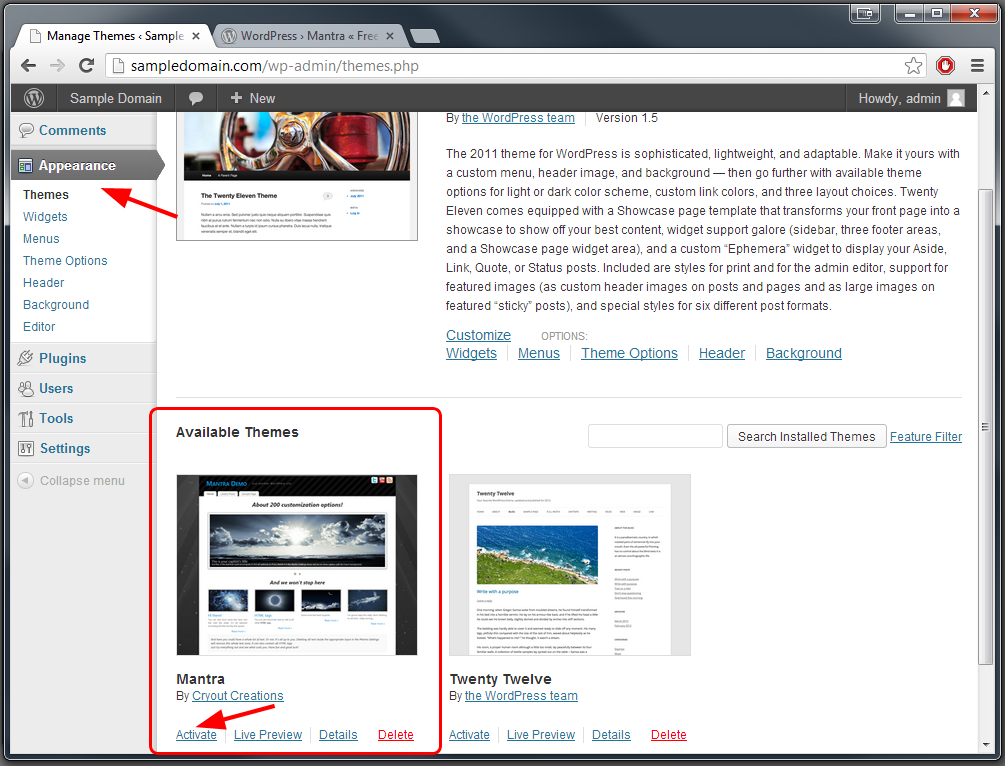Open the Chrome hamburger menu
This screenshot has height=766, width=1005.
tap(977, 65)
